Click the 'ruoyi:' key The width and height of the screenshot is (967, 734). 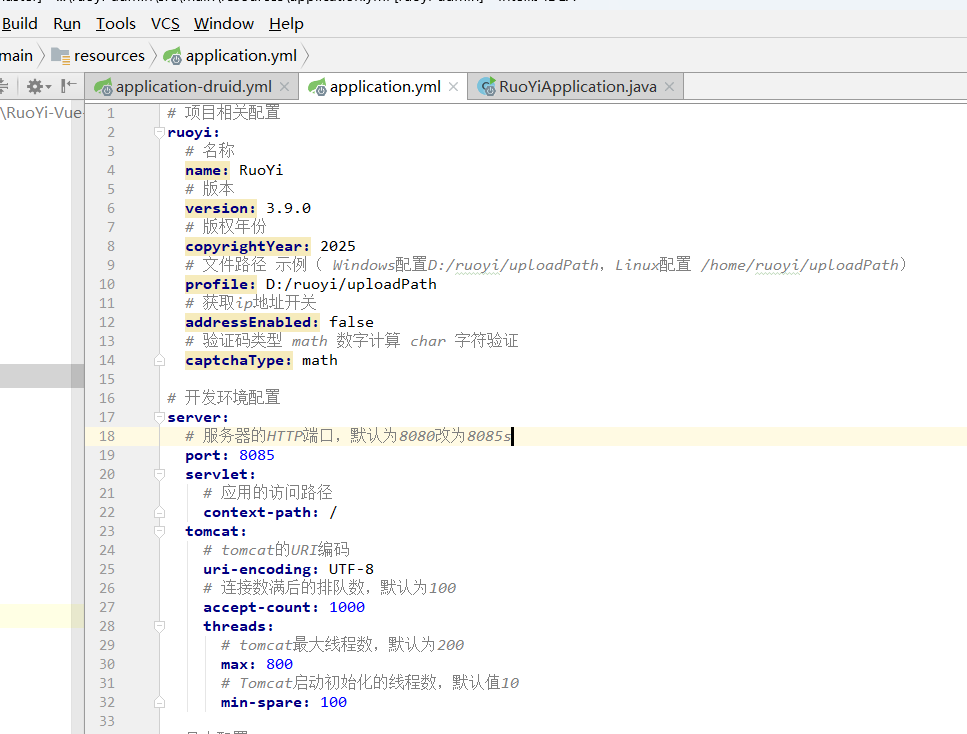tap(193, 132)
